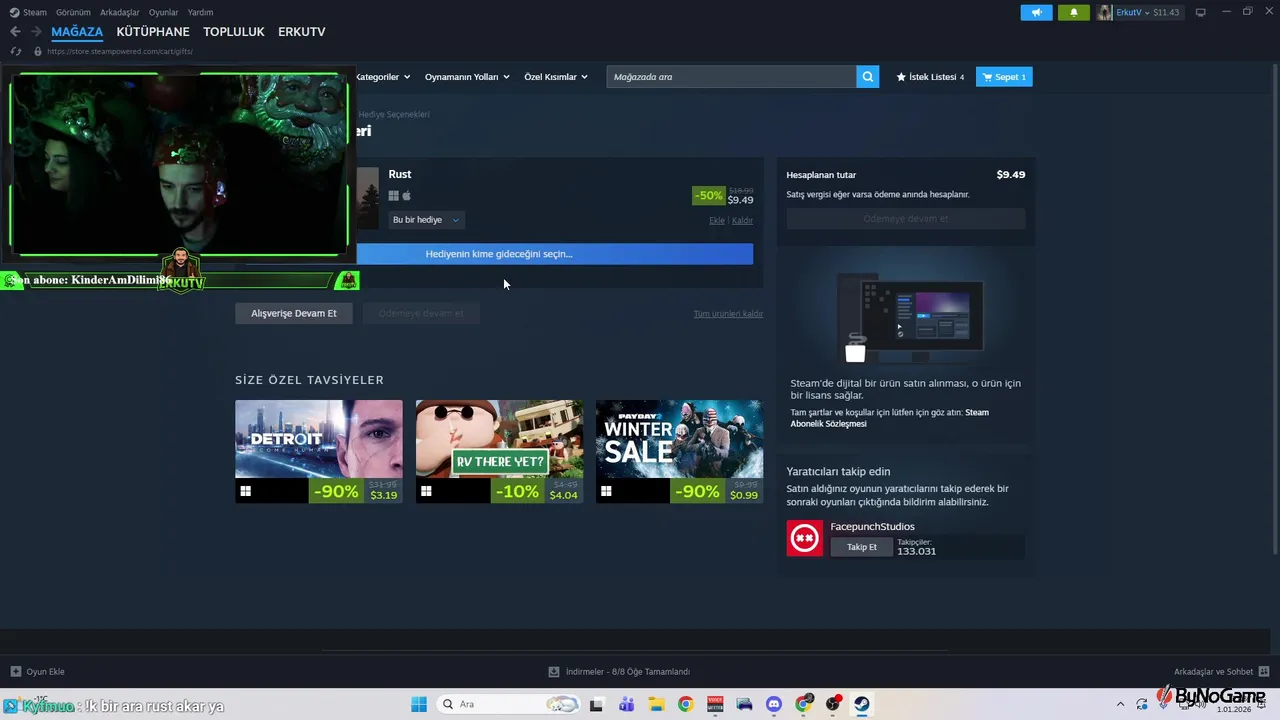Open Payday 2 Winter Sale recommendation
Screen dimensions: 1280x720
click(x=679, y=451)
